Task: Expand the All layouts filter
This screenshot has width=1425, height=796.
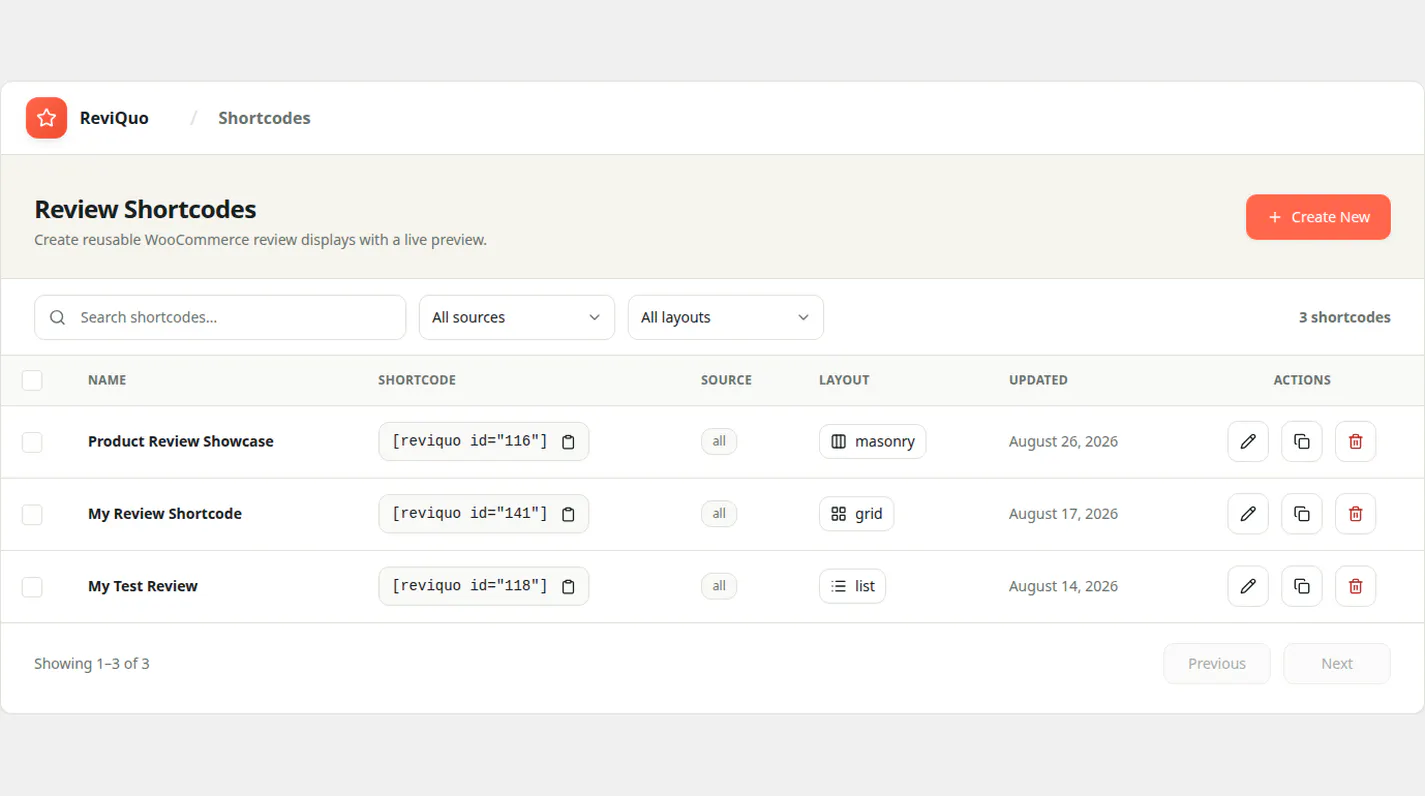Action: click(x=726, y=317)
